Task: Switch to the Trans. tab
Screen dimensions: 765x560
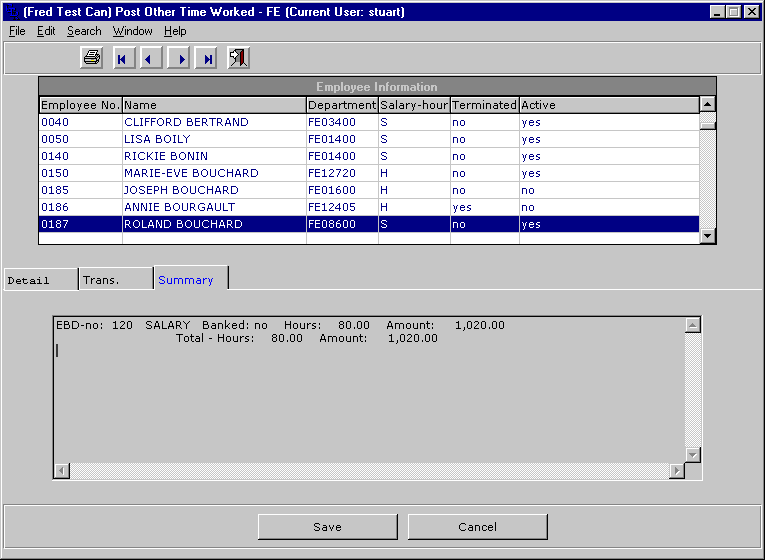Action: [115, 280]
